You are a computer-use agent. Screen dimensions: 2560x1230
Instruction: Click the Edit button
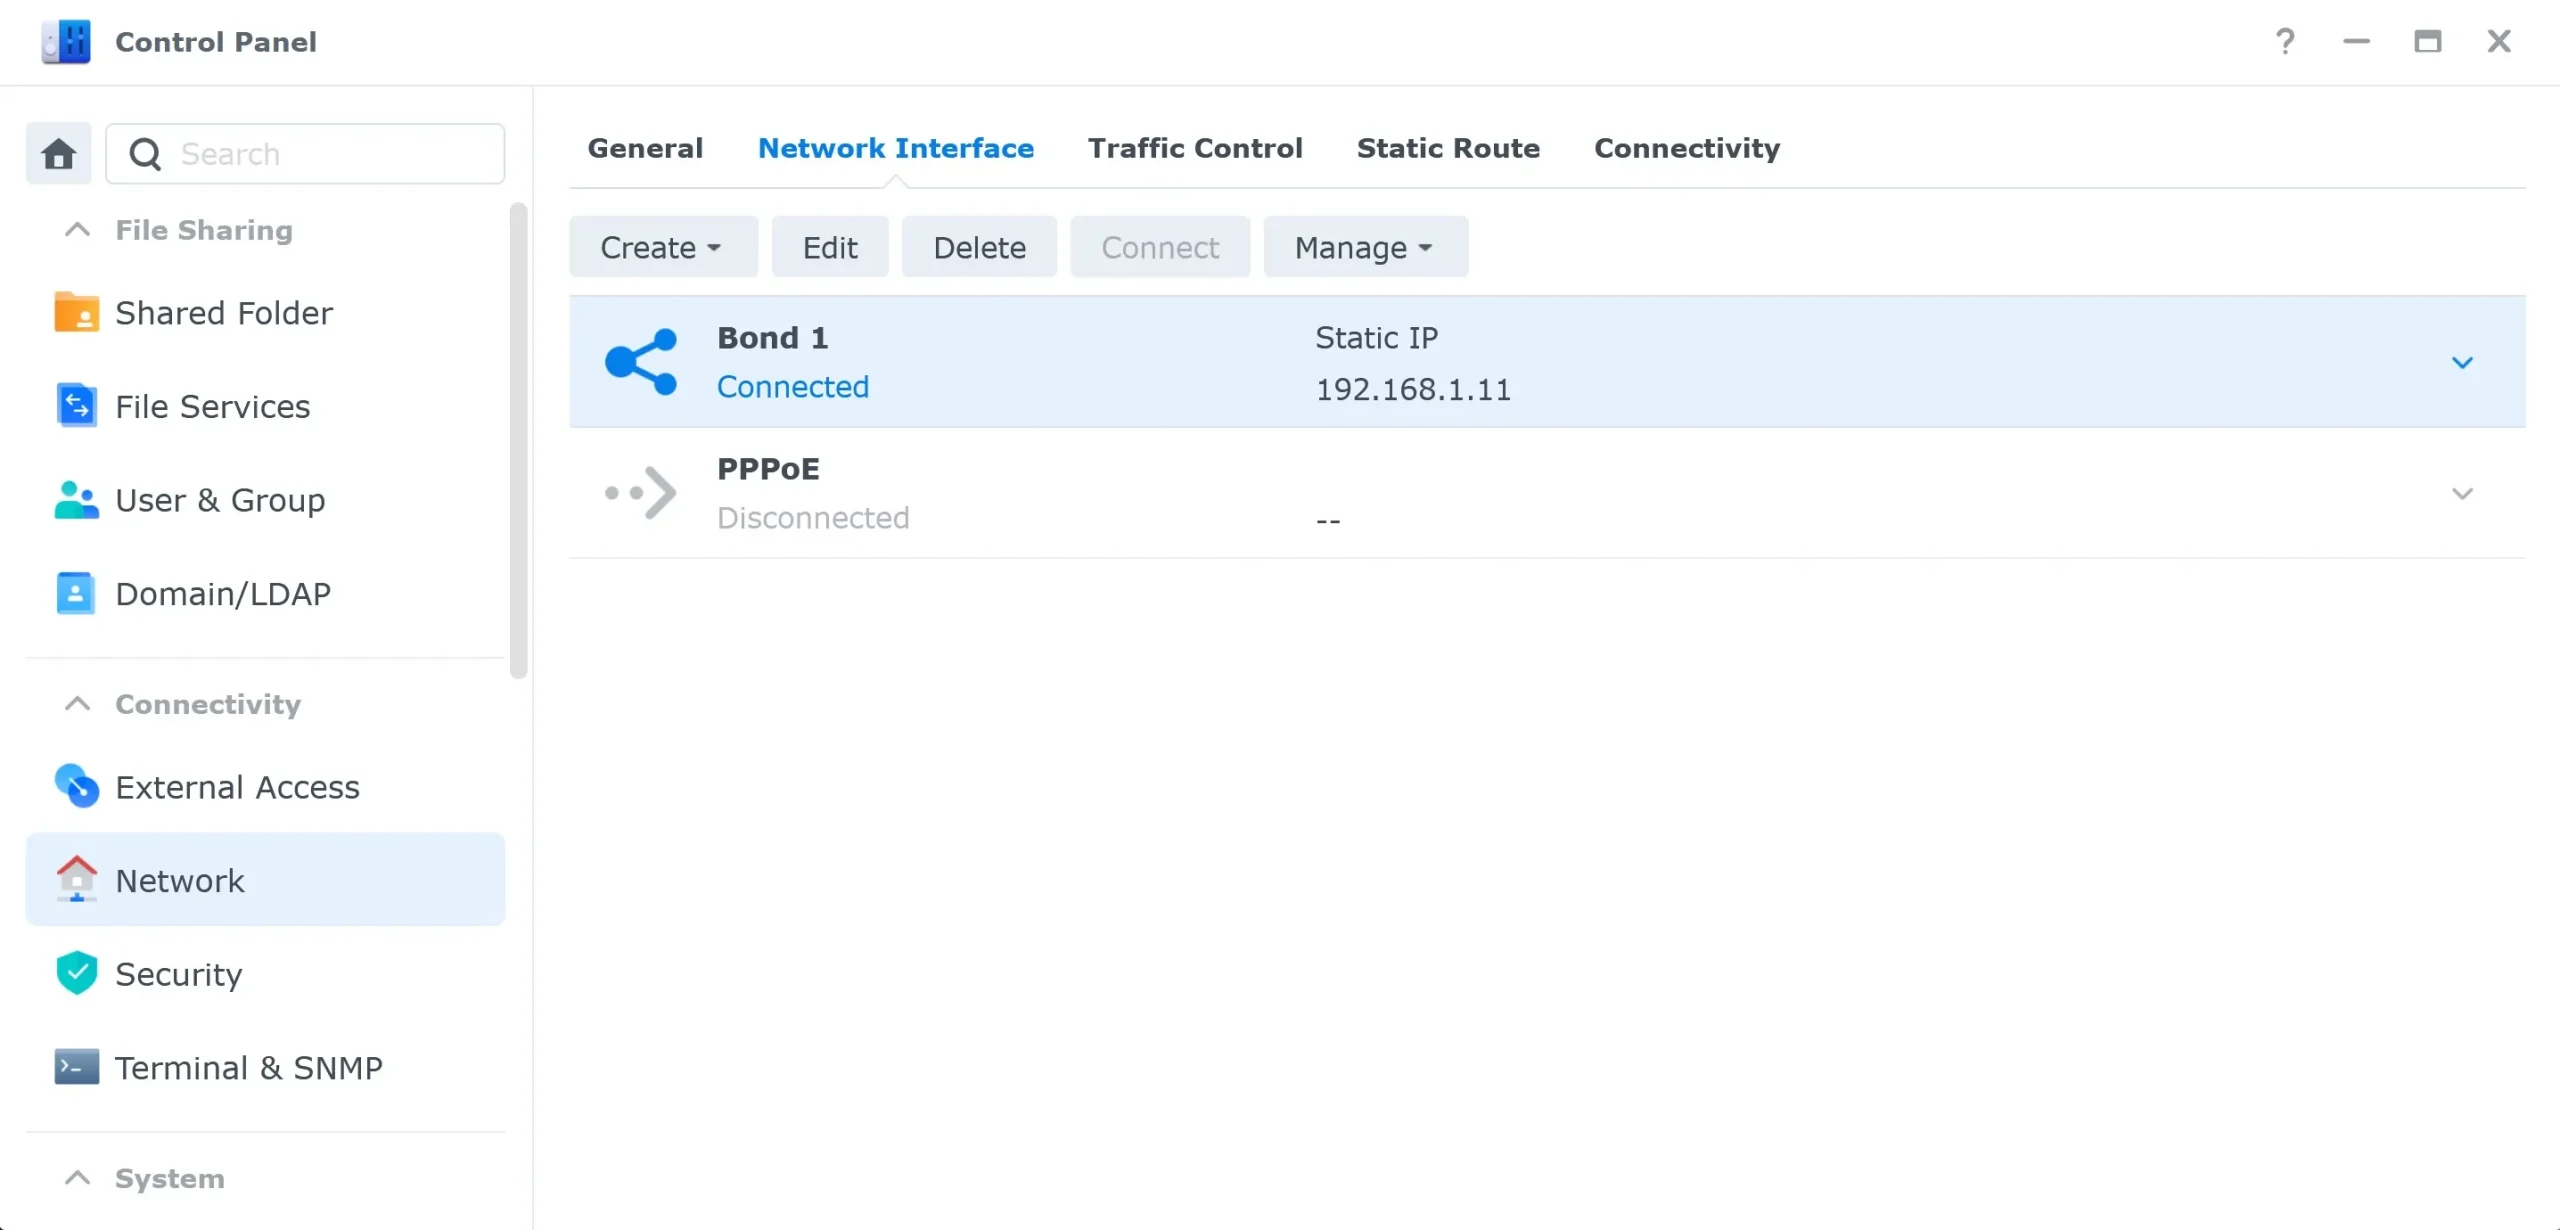coord(829,246)
